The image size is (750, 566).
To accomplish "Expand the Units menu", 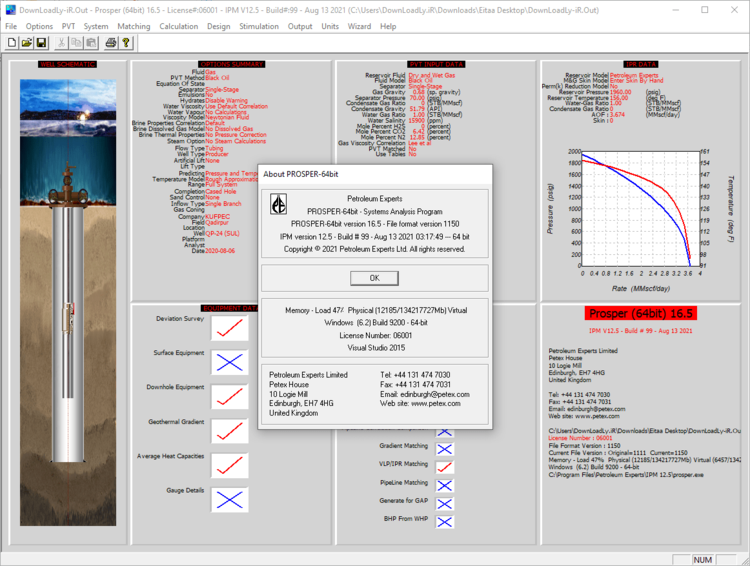I will (330, 26).
